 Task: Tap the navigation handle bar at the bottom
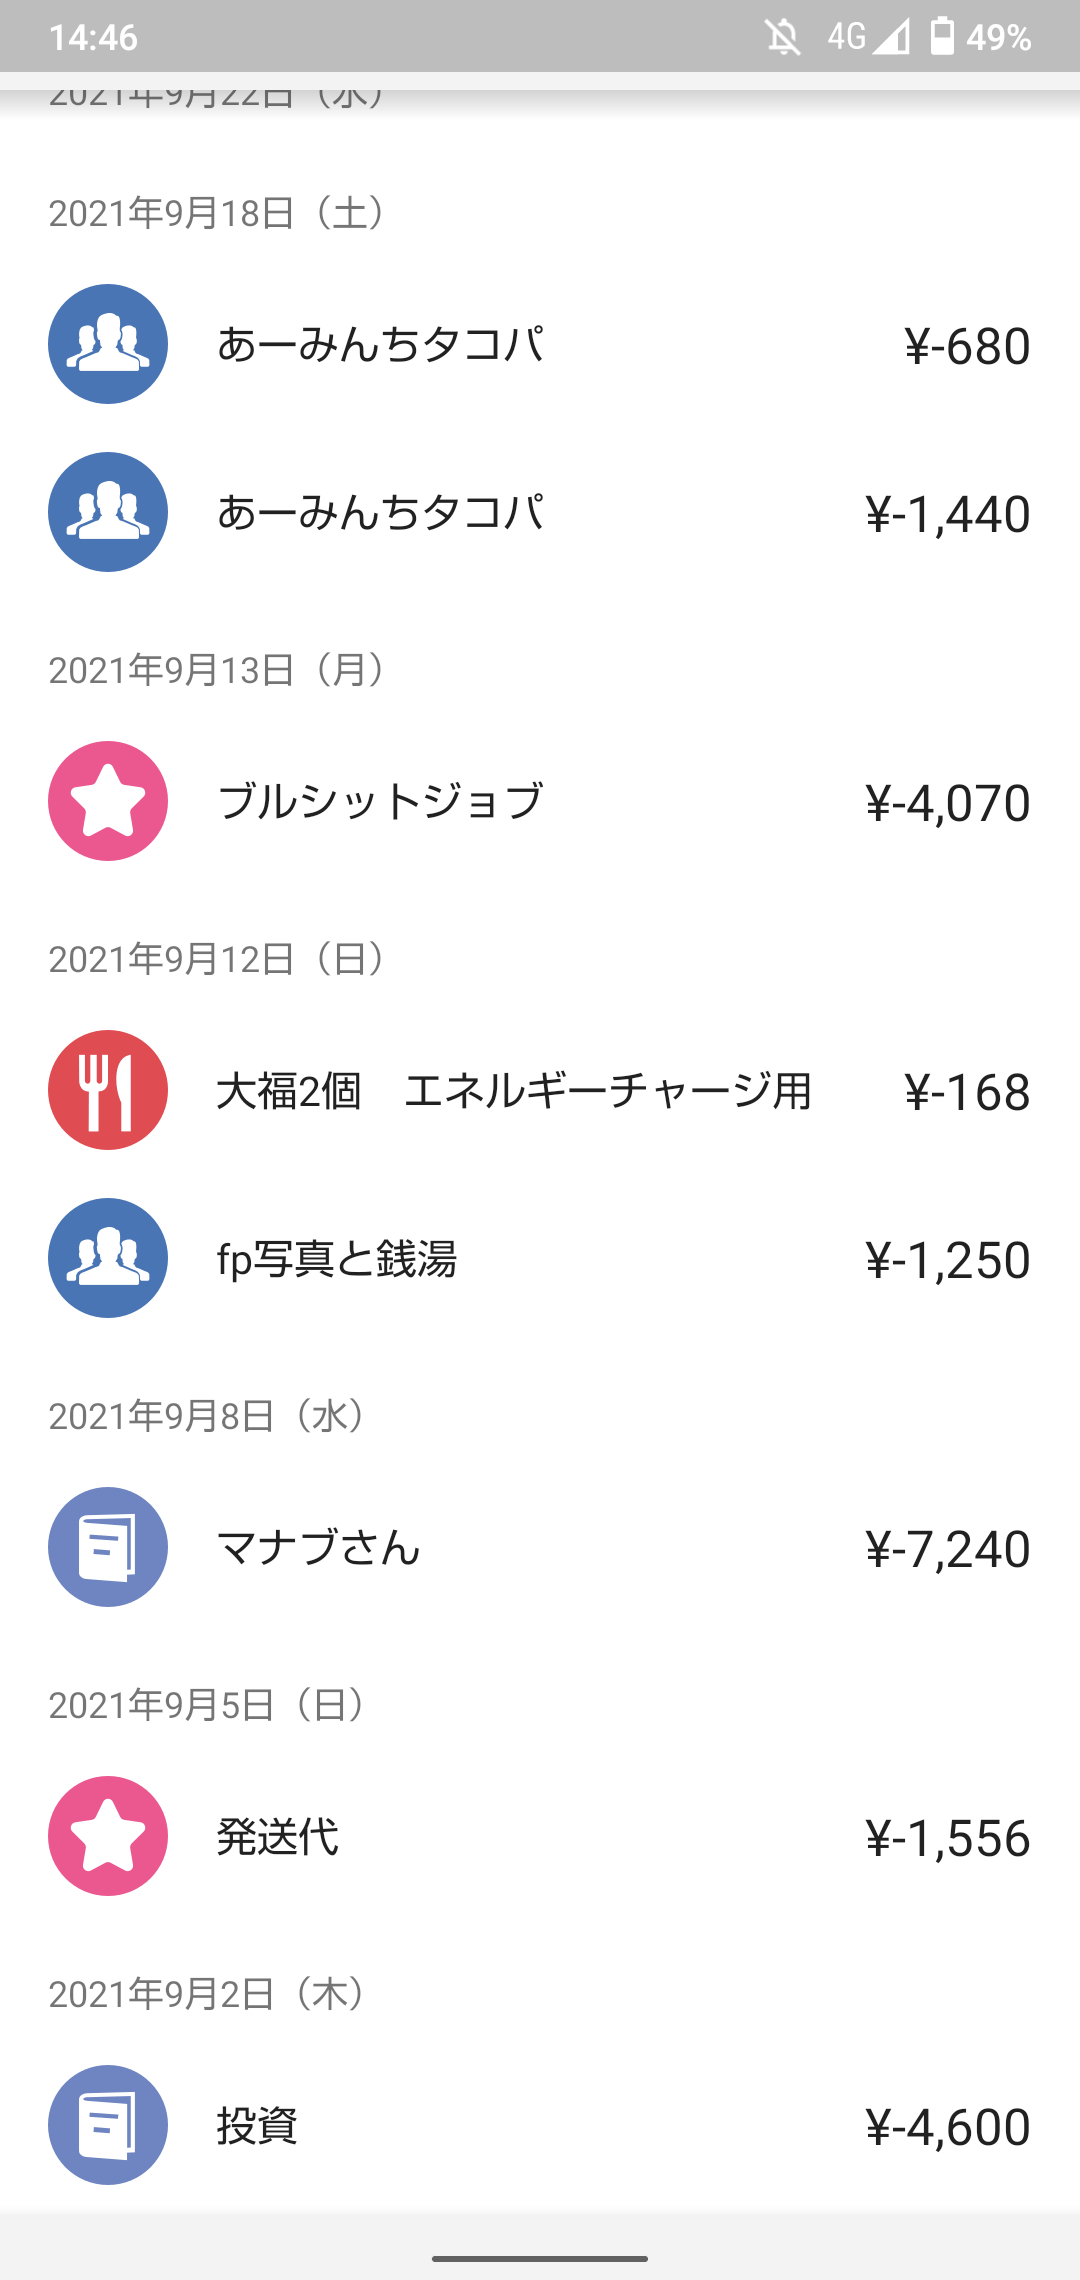[540, 2258]
